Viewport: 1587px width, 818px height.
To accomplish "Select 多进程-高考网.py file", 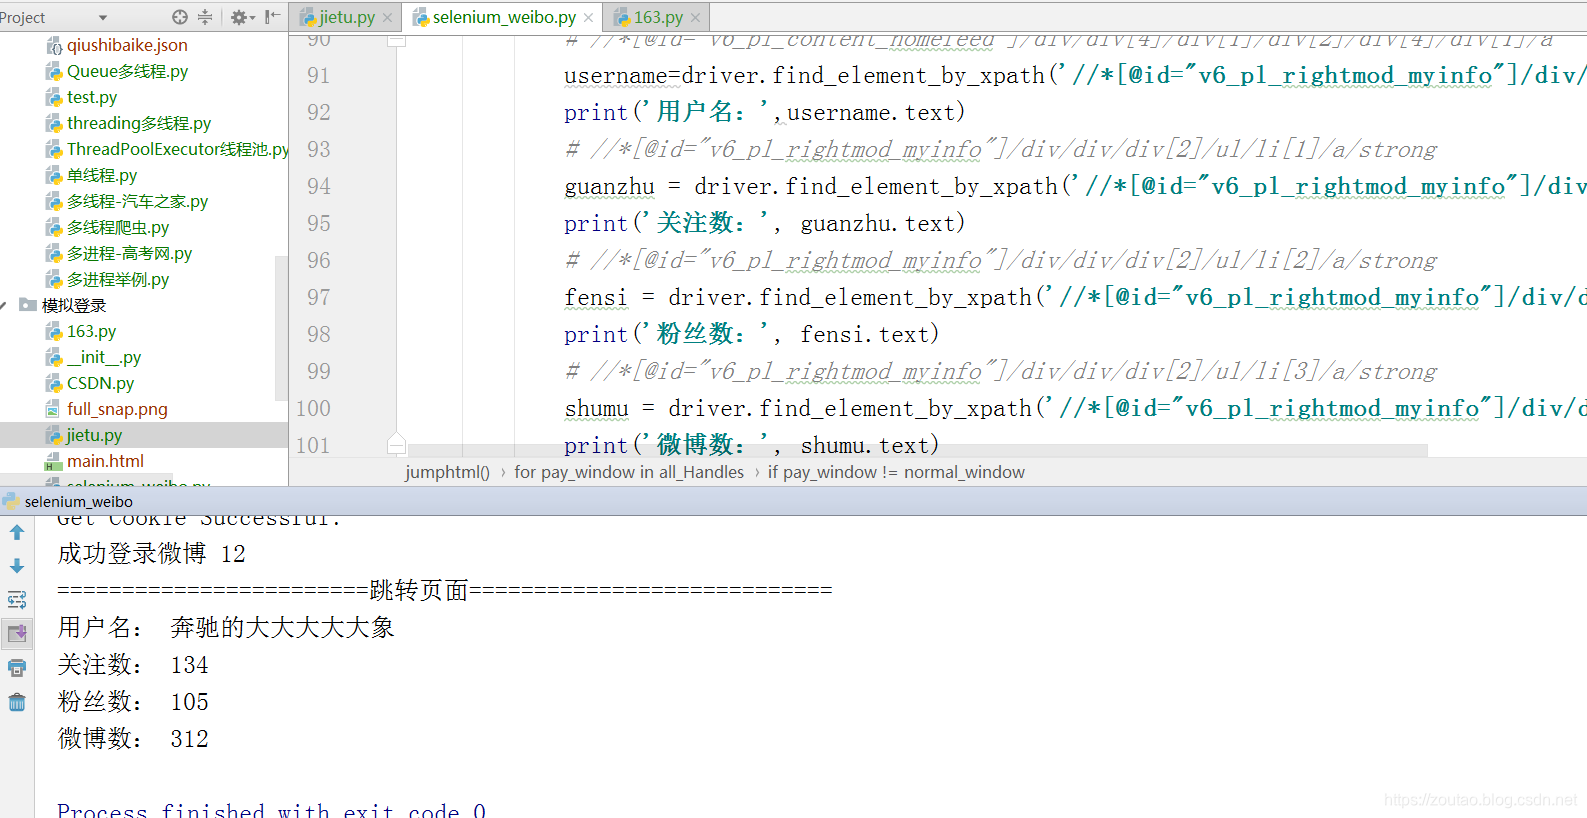I will tap(129, 253).
